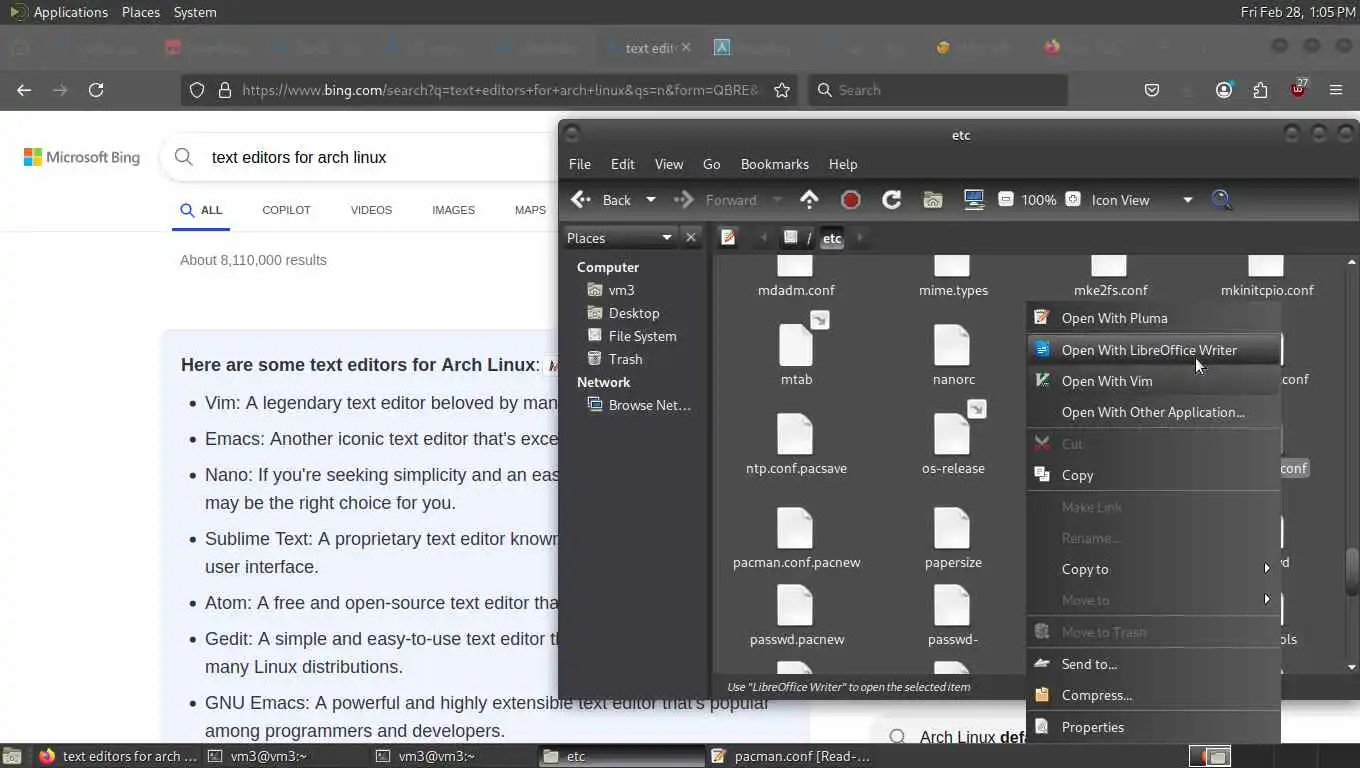This screenshot has width=1360, height=768.
Task: Select the papersize file icon
Action: tap(952, 527)
